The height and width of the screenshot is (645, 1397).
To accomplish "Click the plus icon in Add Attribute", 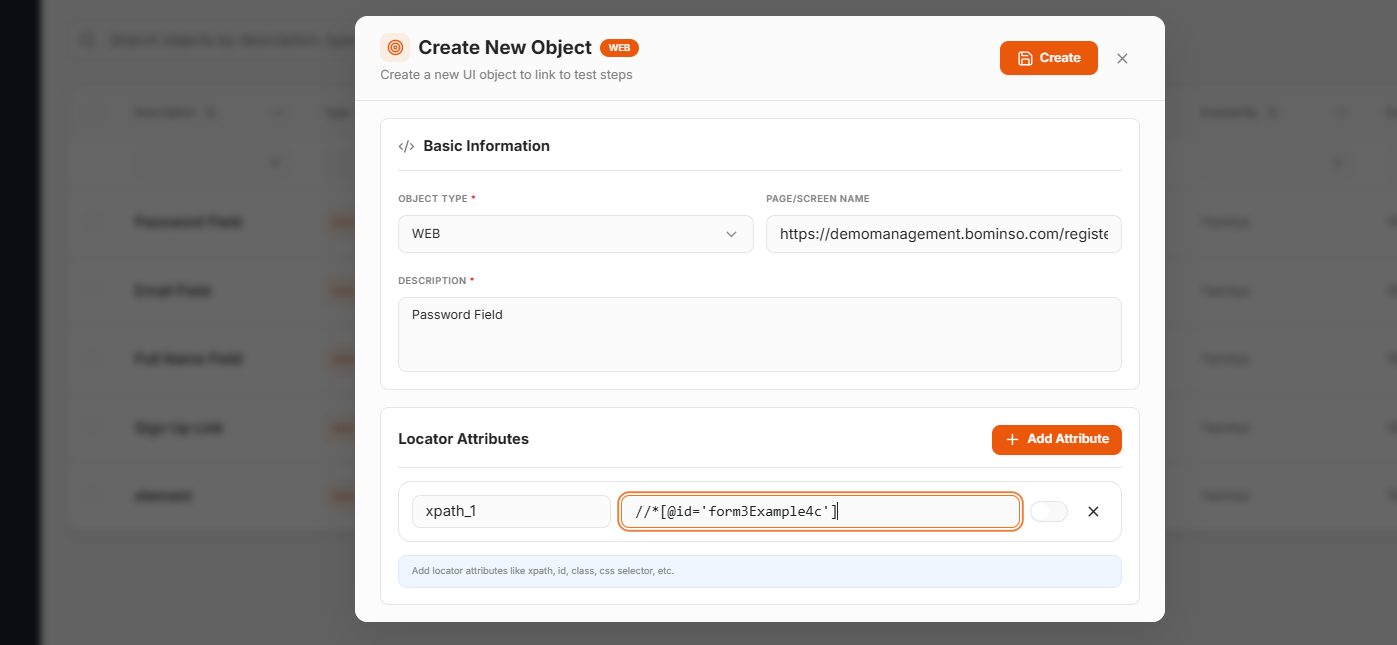I will [x=1012, y=440].
